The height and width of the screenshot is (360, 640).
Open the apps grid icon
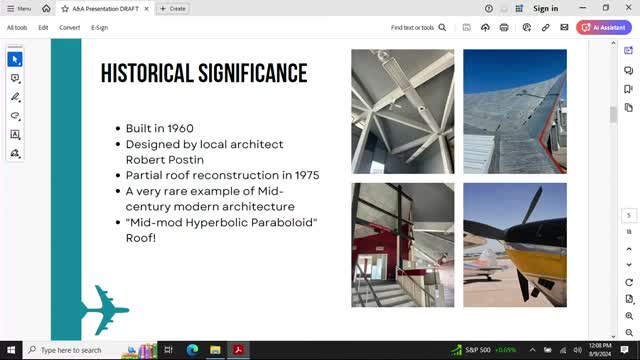[519, 9]
